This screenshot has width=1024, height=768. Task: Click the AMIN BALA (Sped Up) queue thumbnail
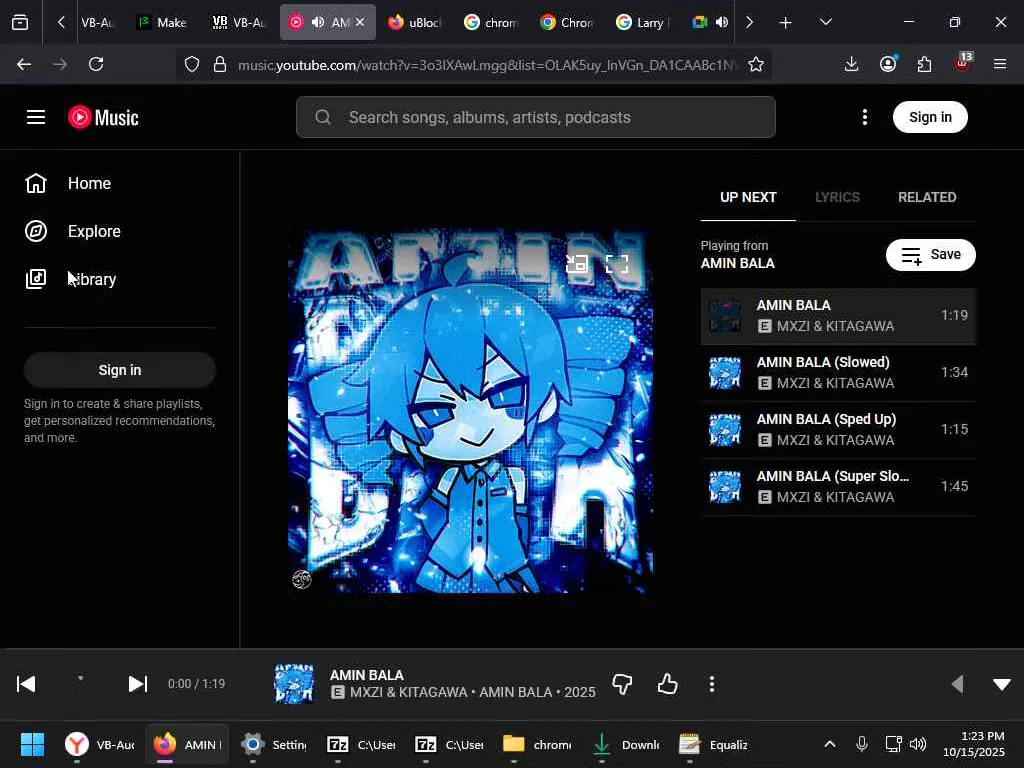tap(725, 430)
